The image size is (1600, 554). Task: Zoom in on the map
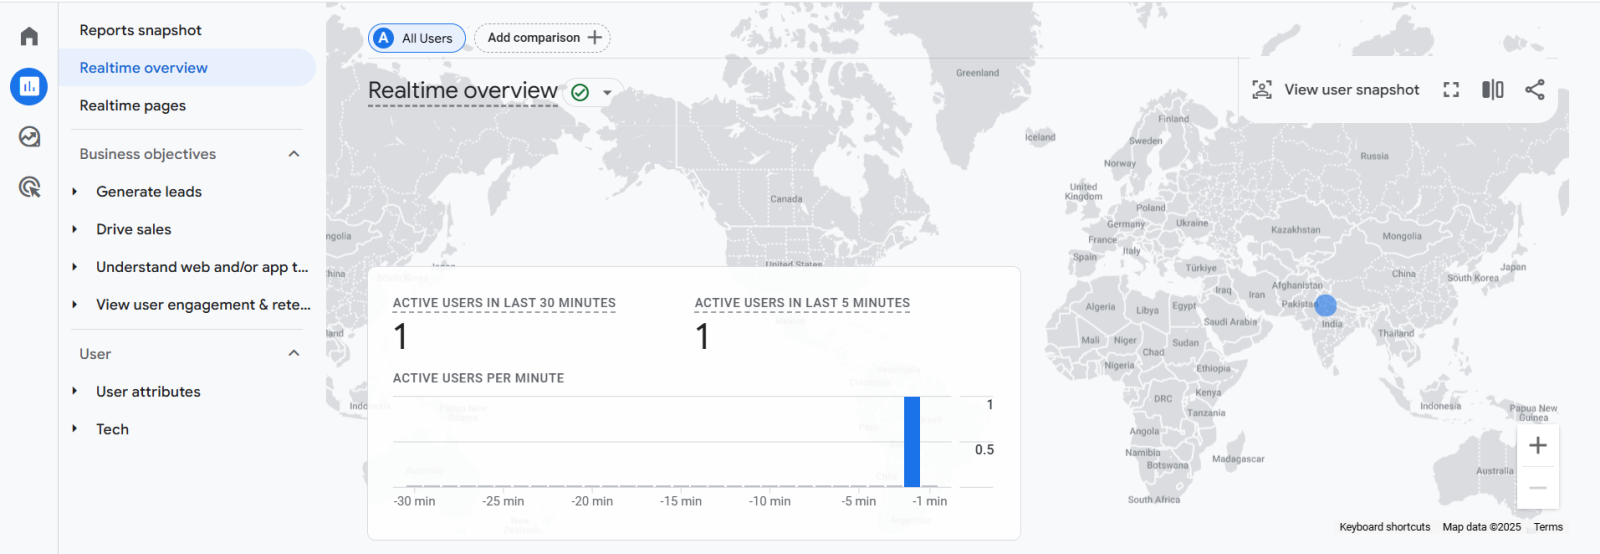tap(1538, 446)
